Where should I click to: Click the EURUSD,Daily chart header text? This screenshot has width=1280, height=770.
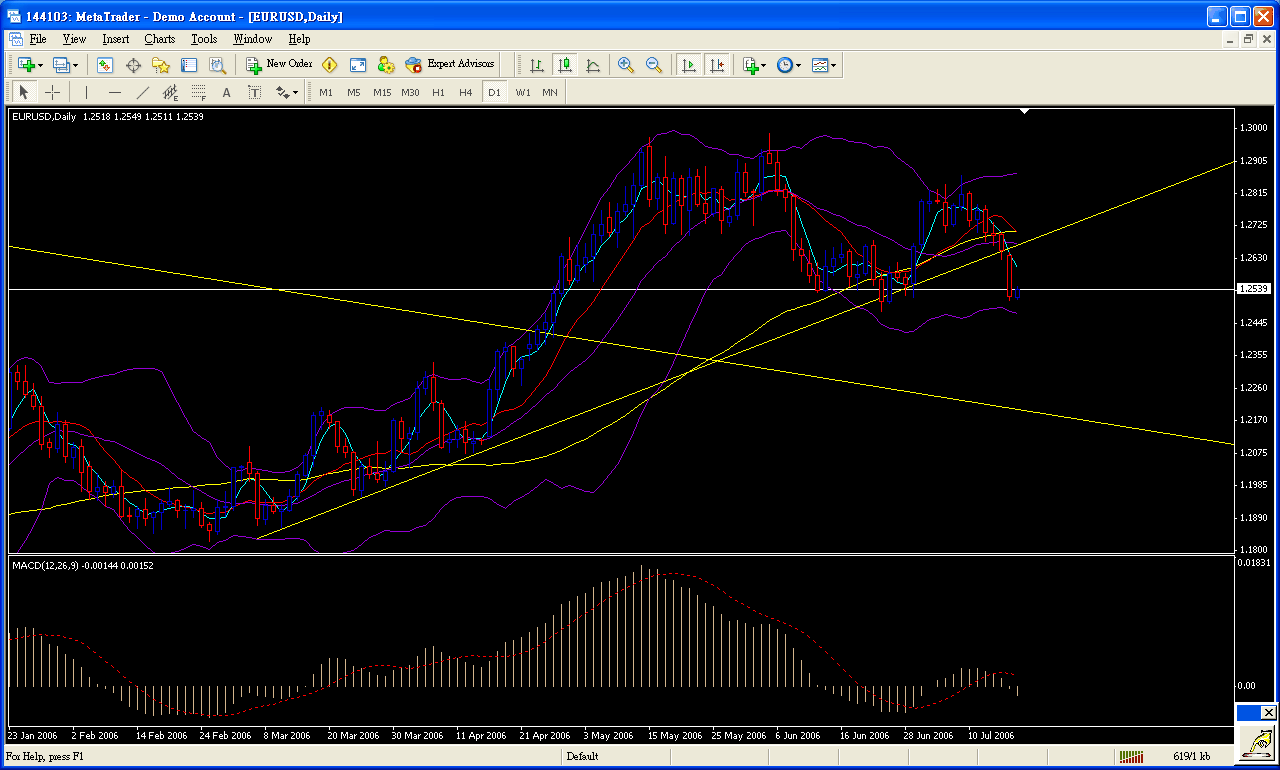coord(44,117)
